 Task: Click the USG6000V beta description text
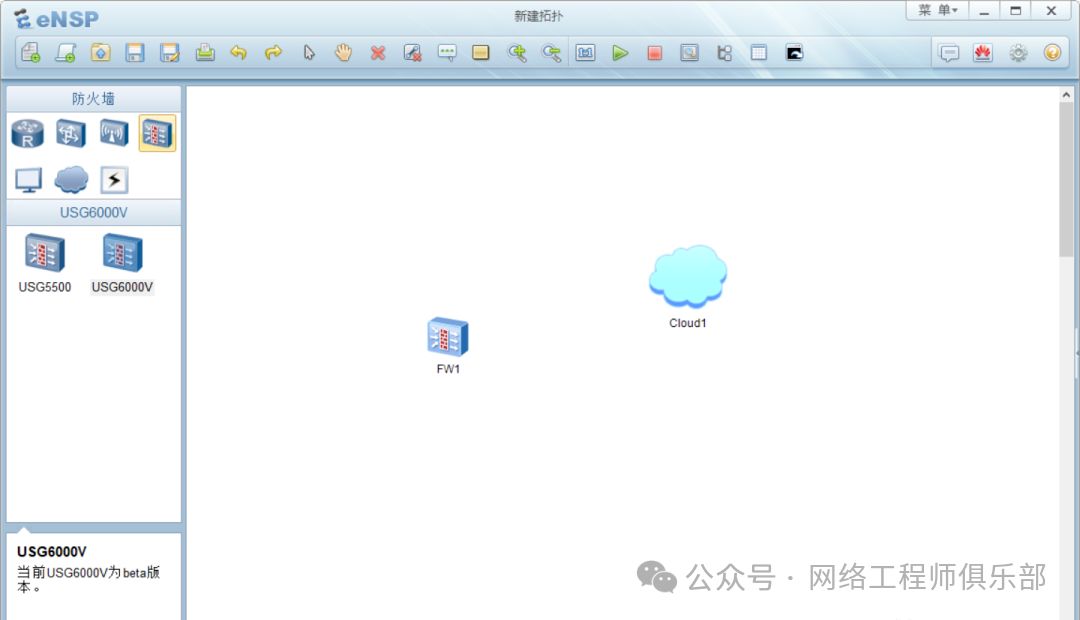point(88,579)
